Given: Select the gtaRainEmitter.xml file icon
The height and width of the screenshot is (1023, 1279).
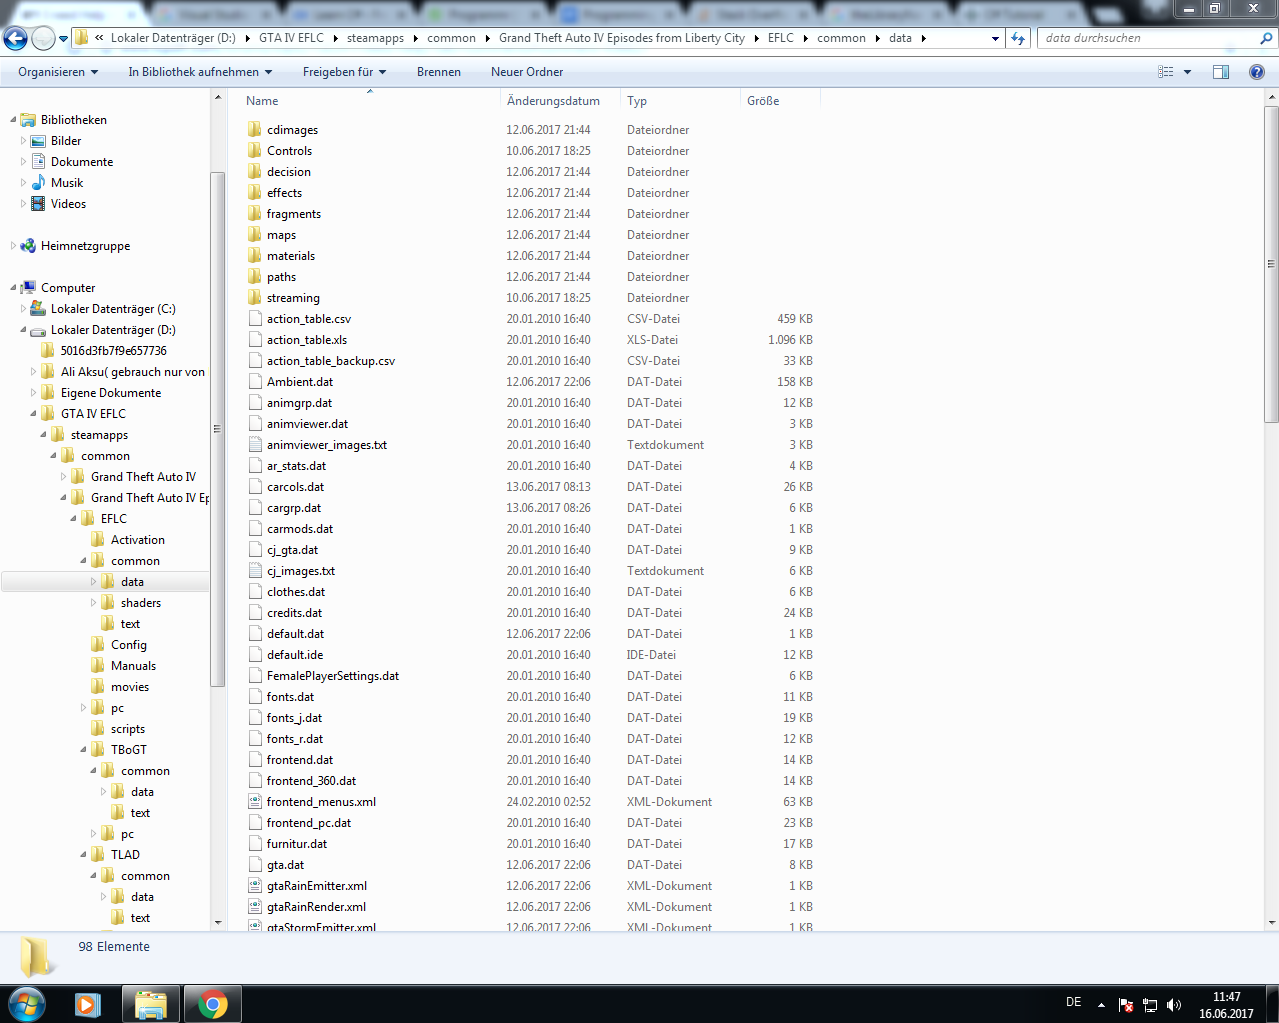Looking at the screenshot, I should coord(255,885).
